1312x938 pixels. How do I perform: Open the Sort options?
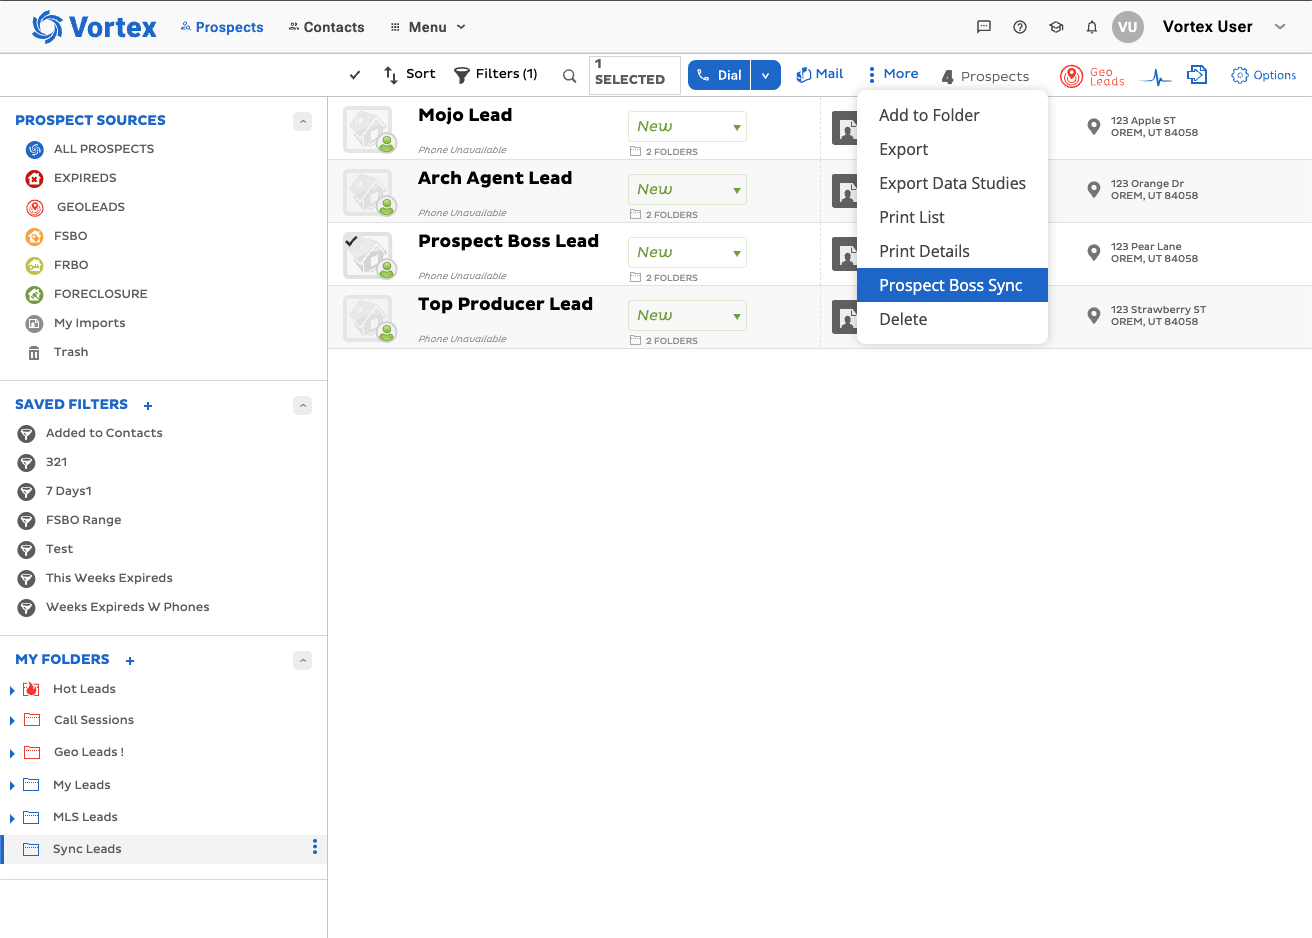pos(410,74)
